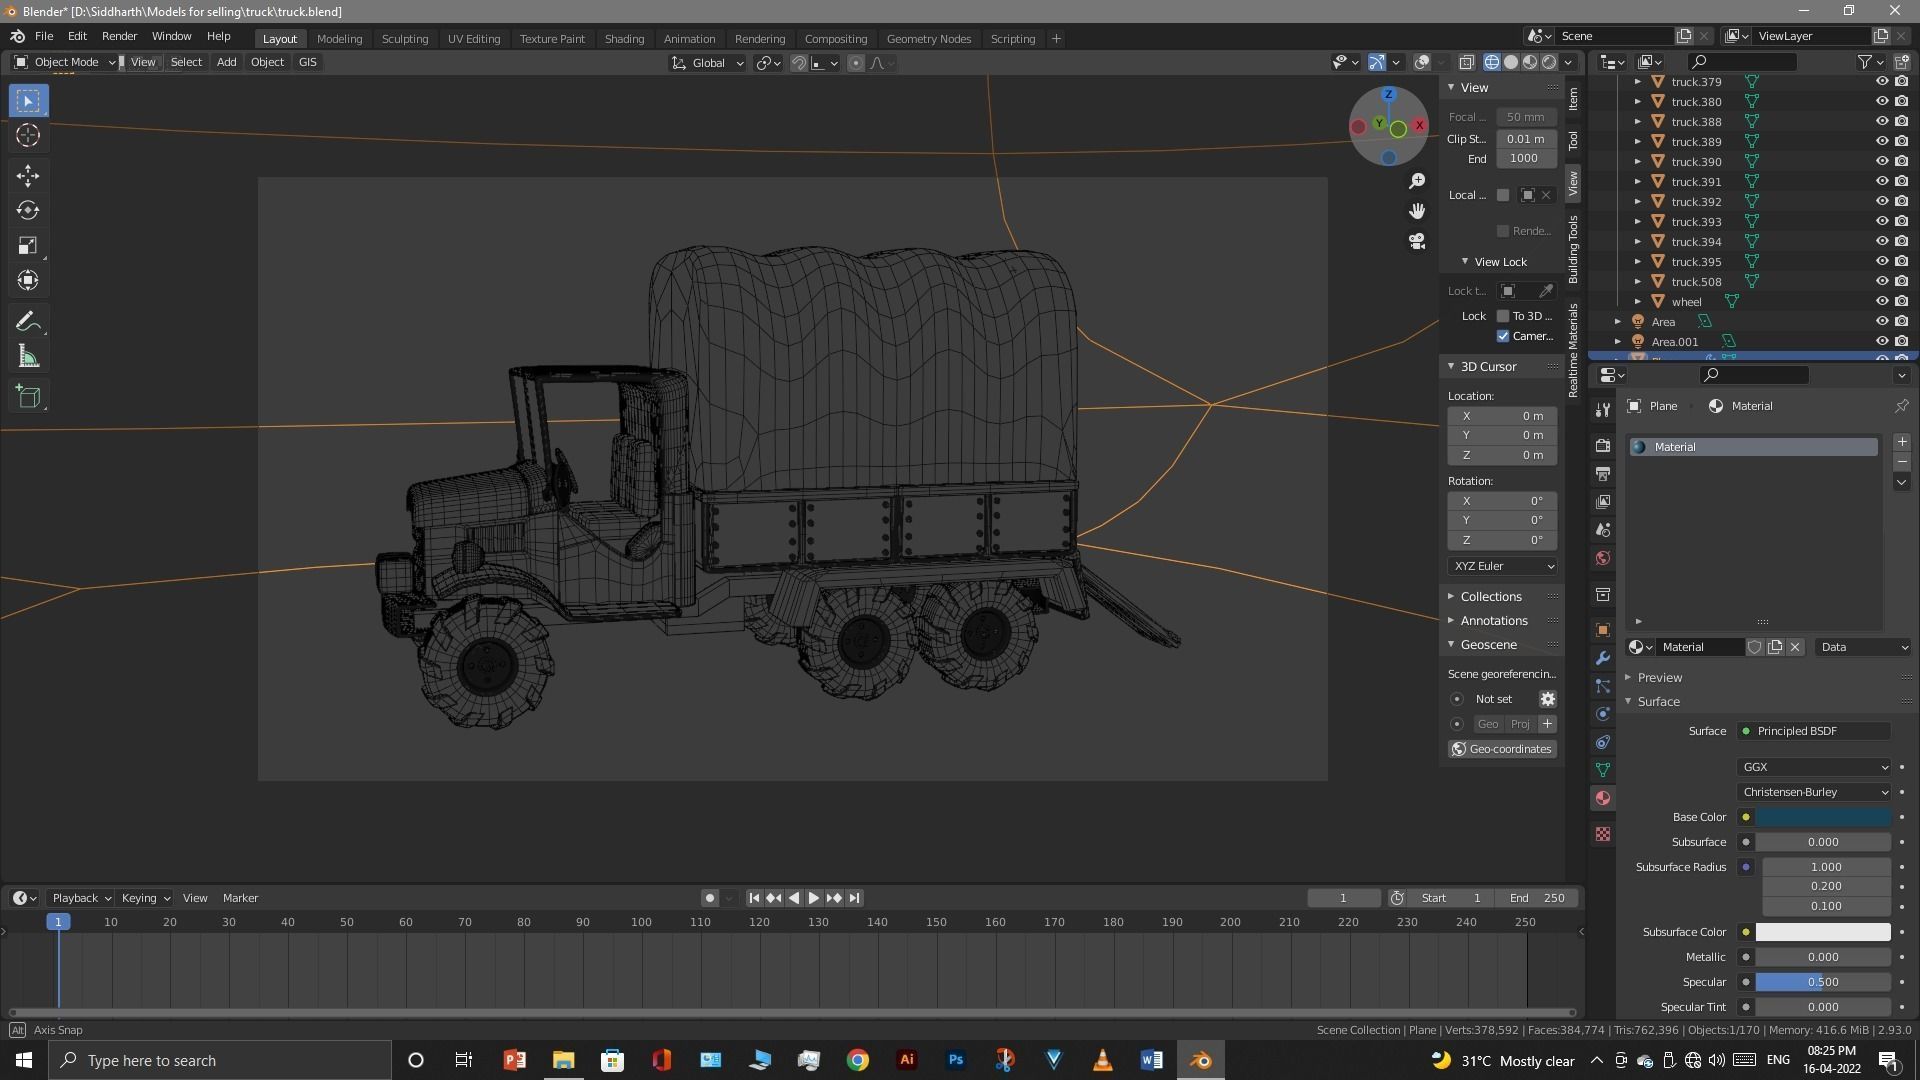Click the Geoscene settings gear icon
This screenshot has height=1080, width=1920.
point(1547,699)
